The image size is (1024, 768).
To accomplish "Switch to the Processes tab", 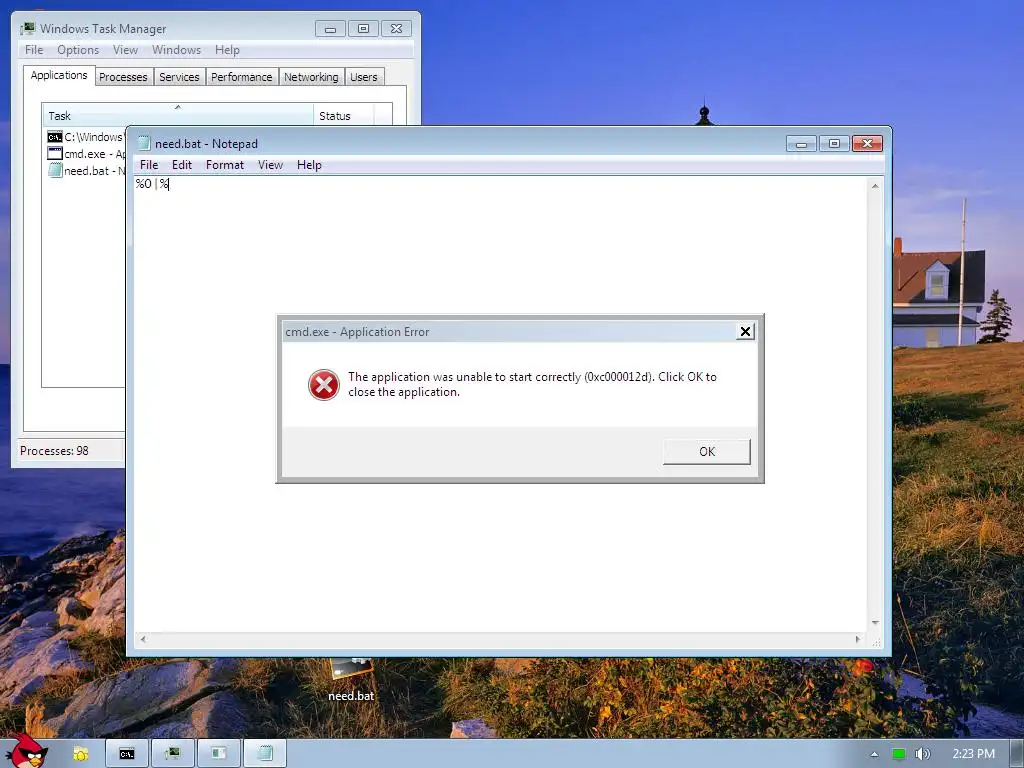I will tap(123, 77).
